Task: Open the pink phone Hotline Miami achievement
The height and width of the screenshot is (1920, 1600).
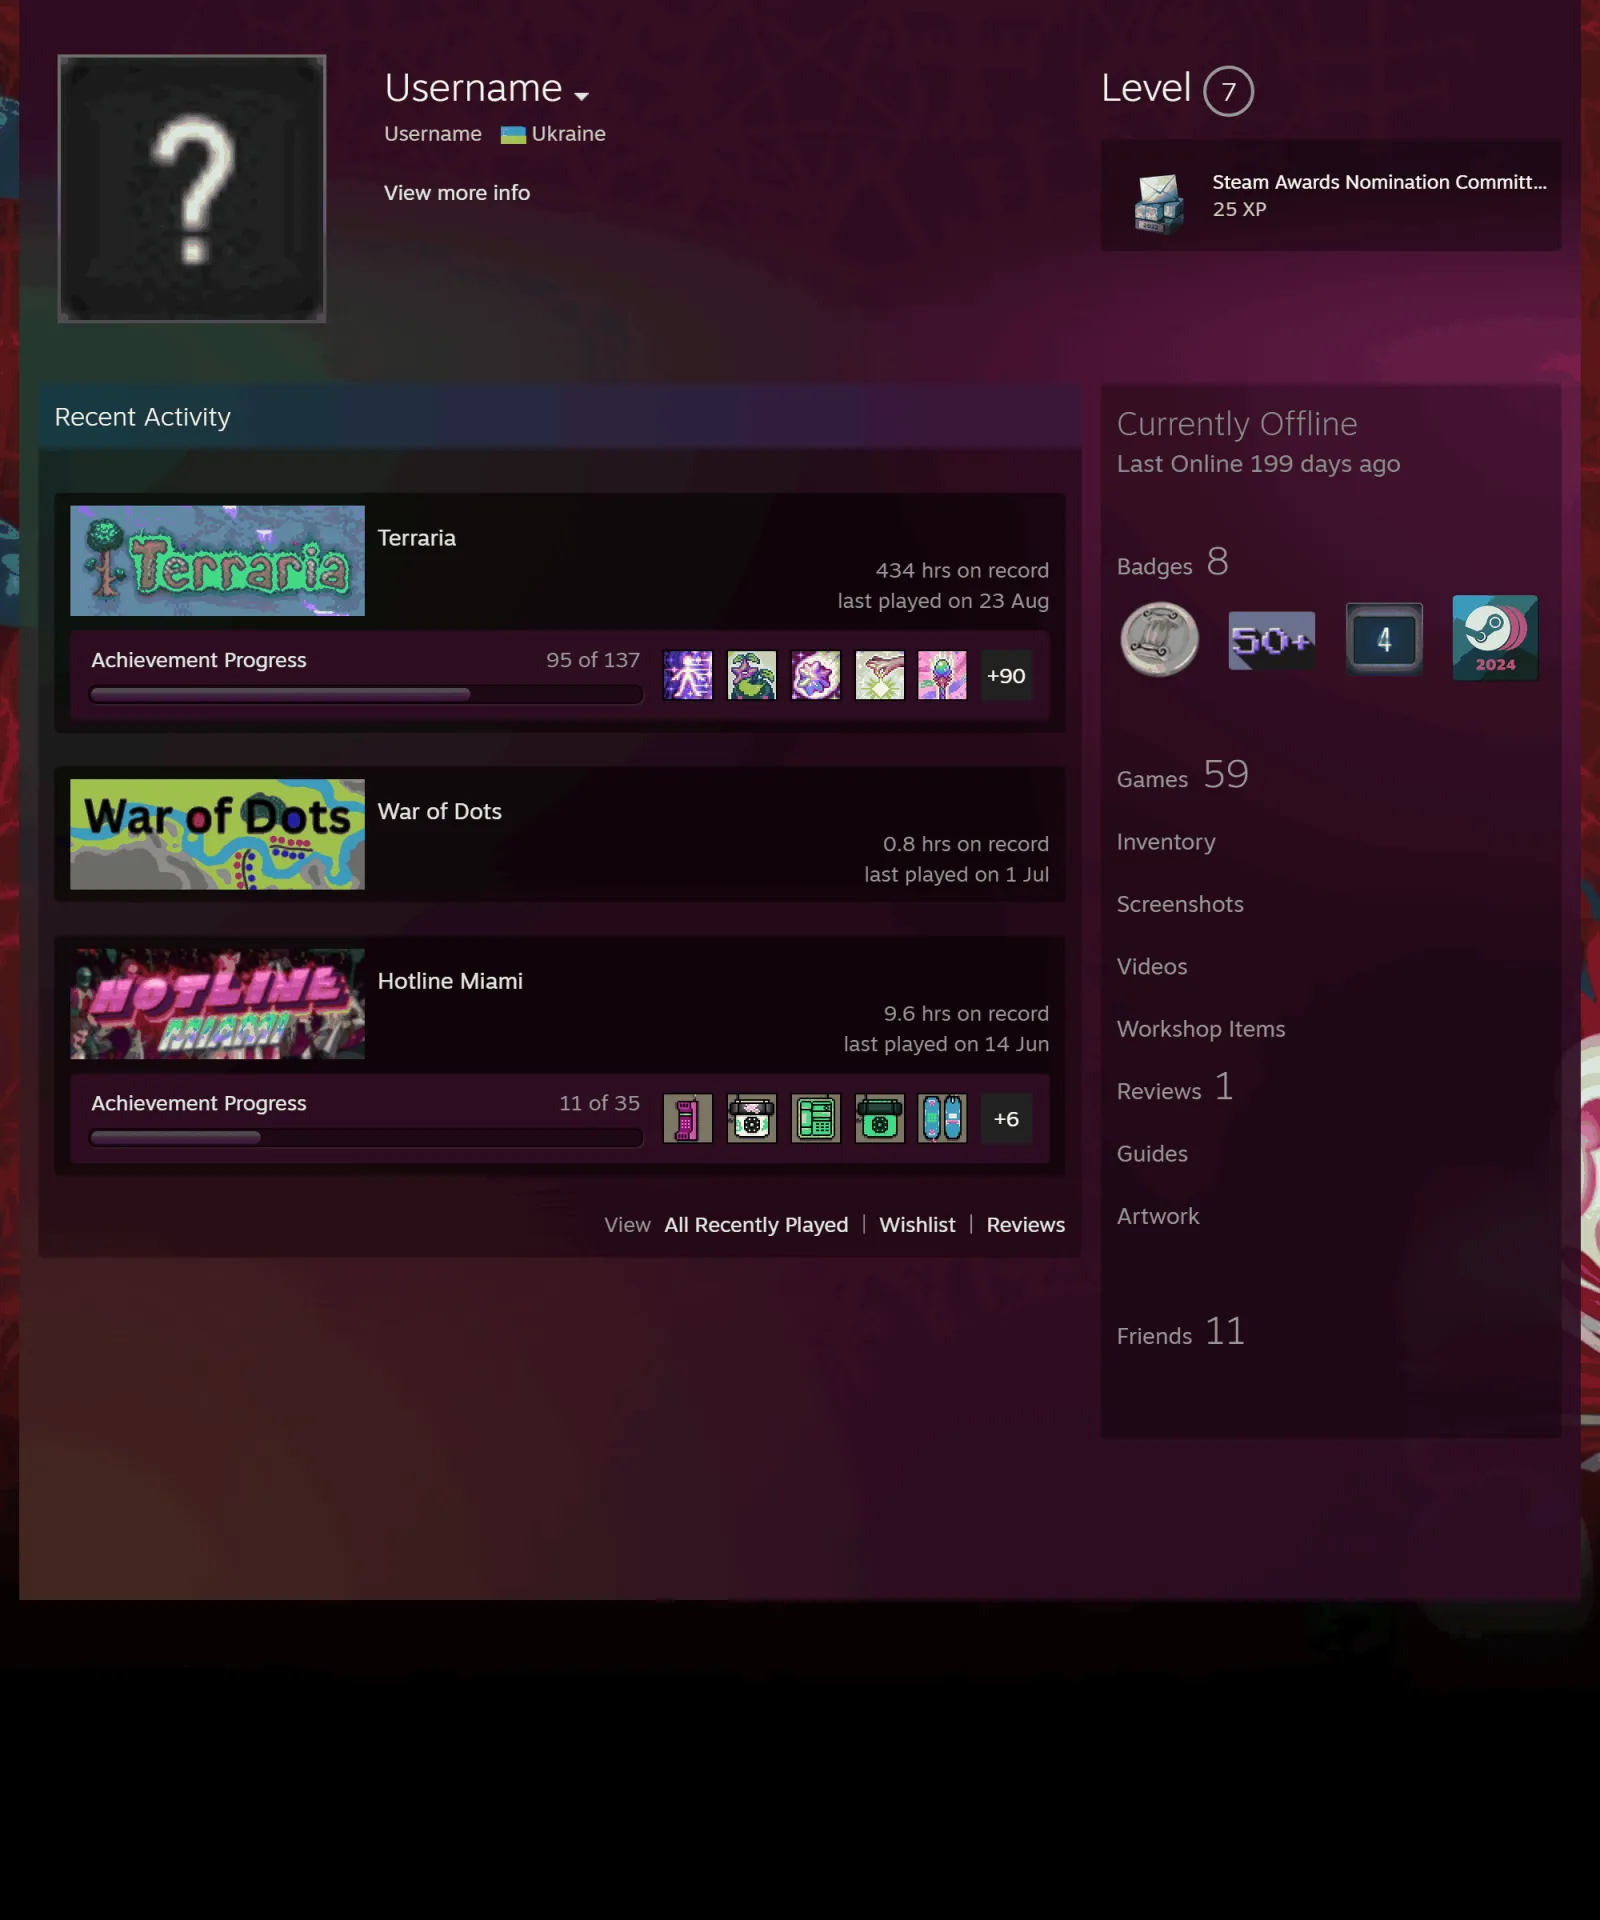Action: tap(688, 1118)
